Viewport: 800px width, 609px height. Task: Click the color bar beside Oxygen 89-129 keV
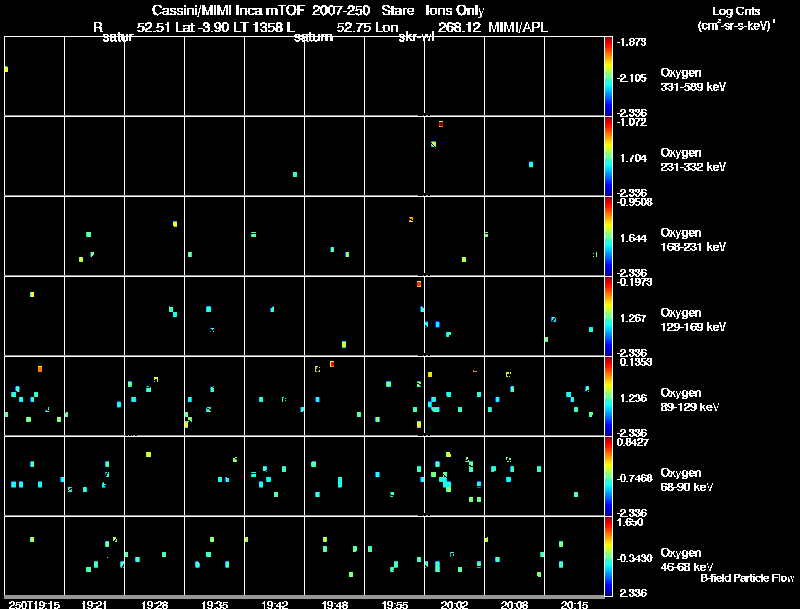608,396
